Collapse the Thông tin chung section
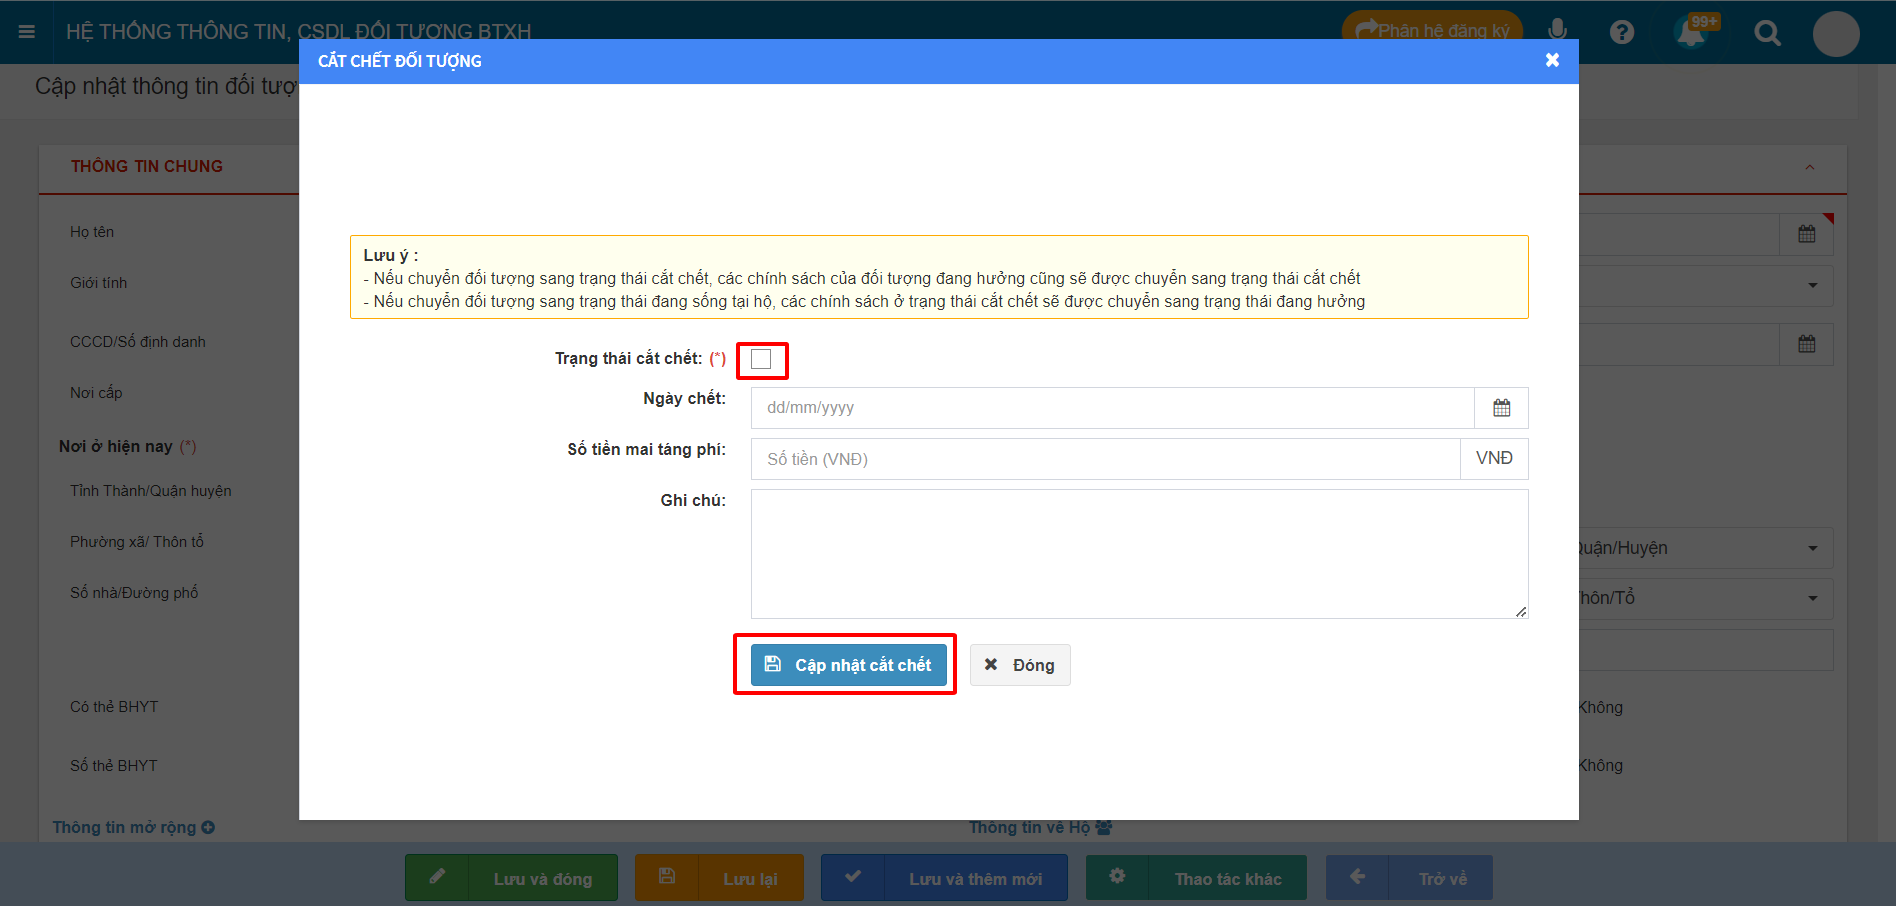1896x906 pixels. pos(1809,167)
